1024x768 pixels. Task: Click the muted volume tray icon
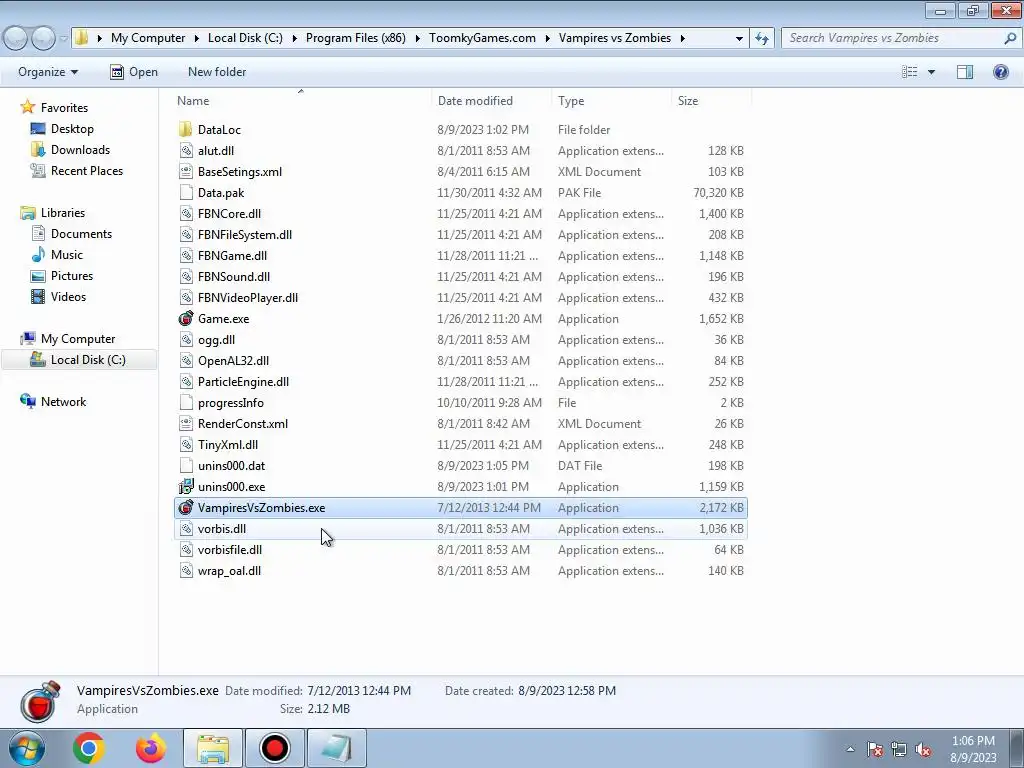tap(923, 750)
